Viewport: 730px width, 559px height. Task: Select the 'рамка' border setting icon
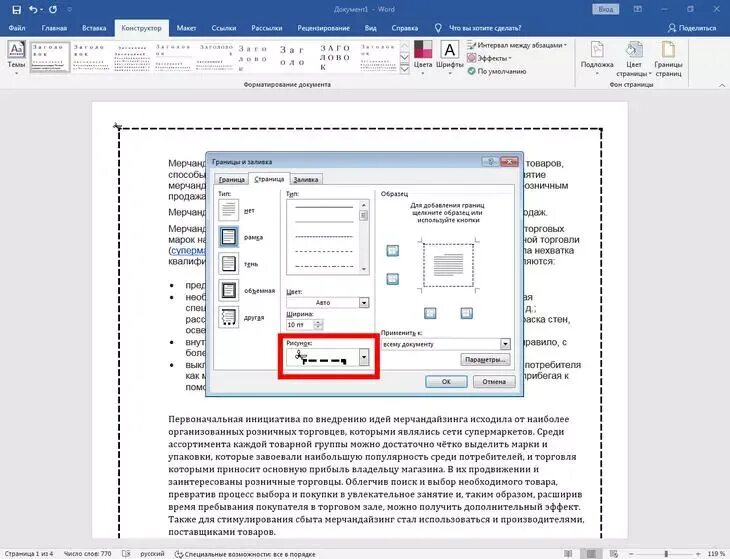(228, 237)
